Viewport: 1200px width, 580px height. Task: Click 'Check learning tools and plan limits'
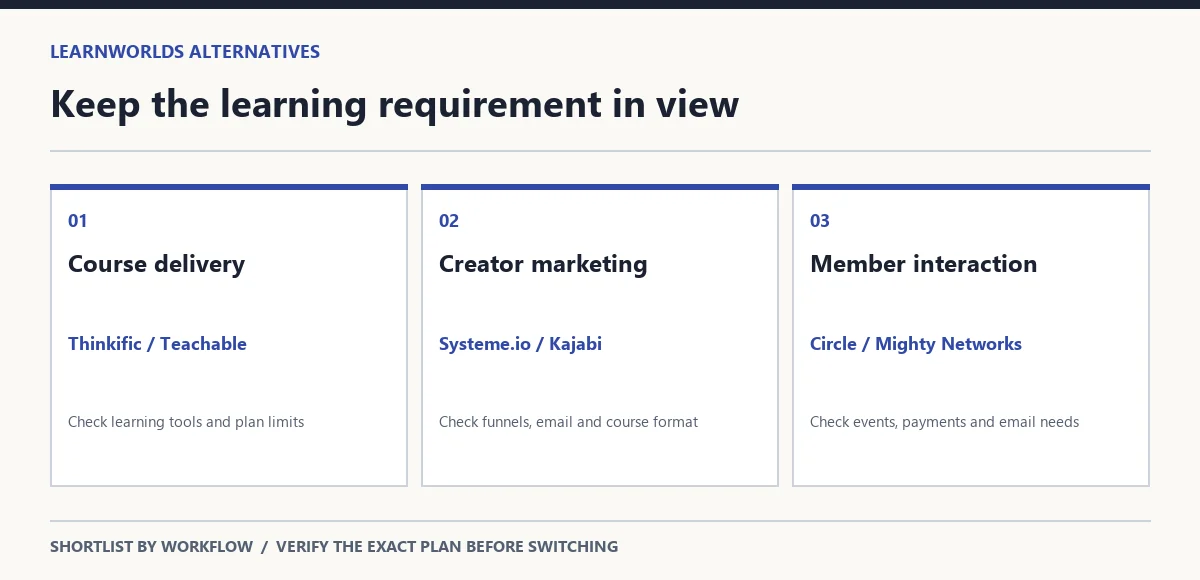click(x=186, y=422)
